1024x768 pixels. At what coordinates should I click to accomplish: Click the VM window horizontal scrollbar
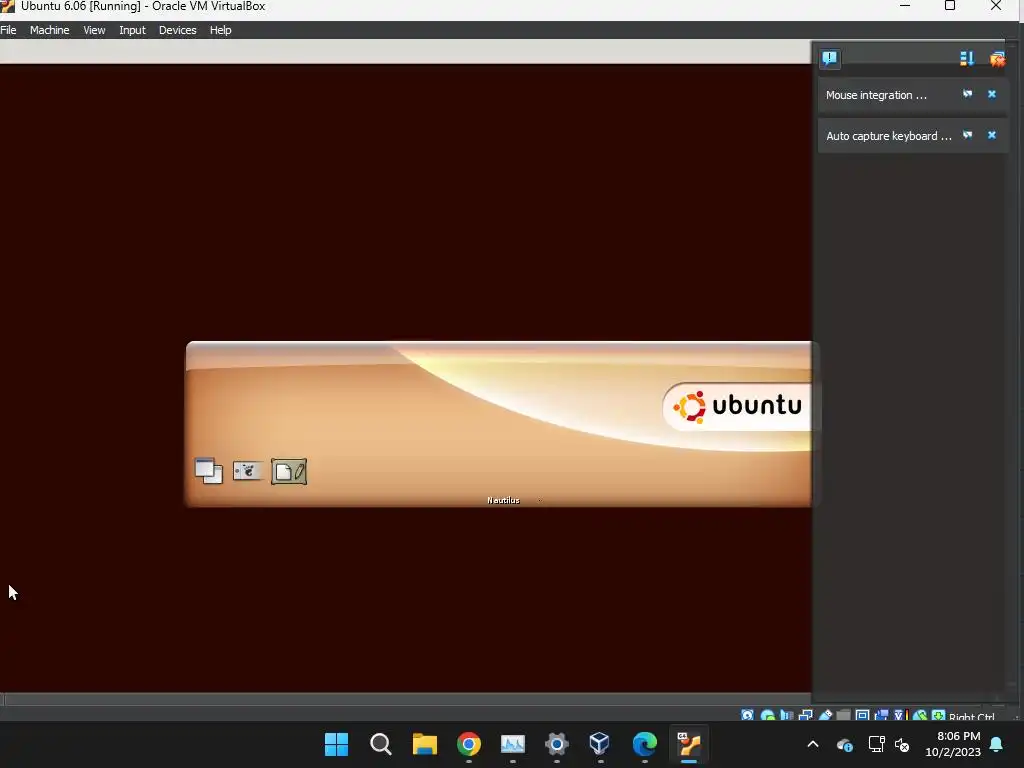[406, 699]
